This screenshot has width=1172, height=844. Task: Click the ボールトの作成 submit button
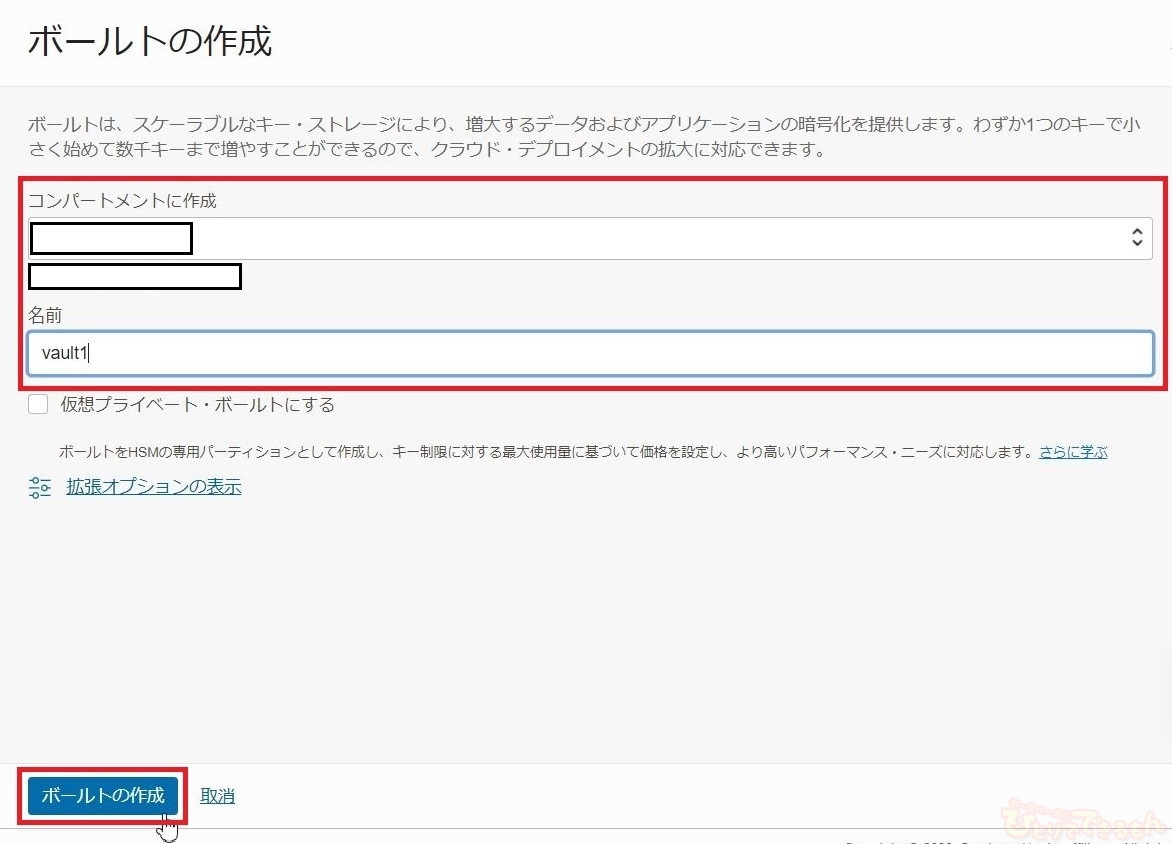tap(102, 796)
